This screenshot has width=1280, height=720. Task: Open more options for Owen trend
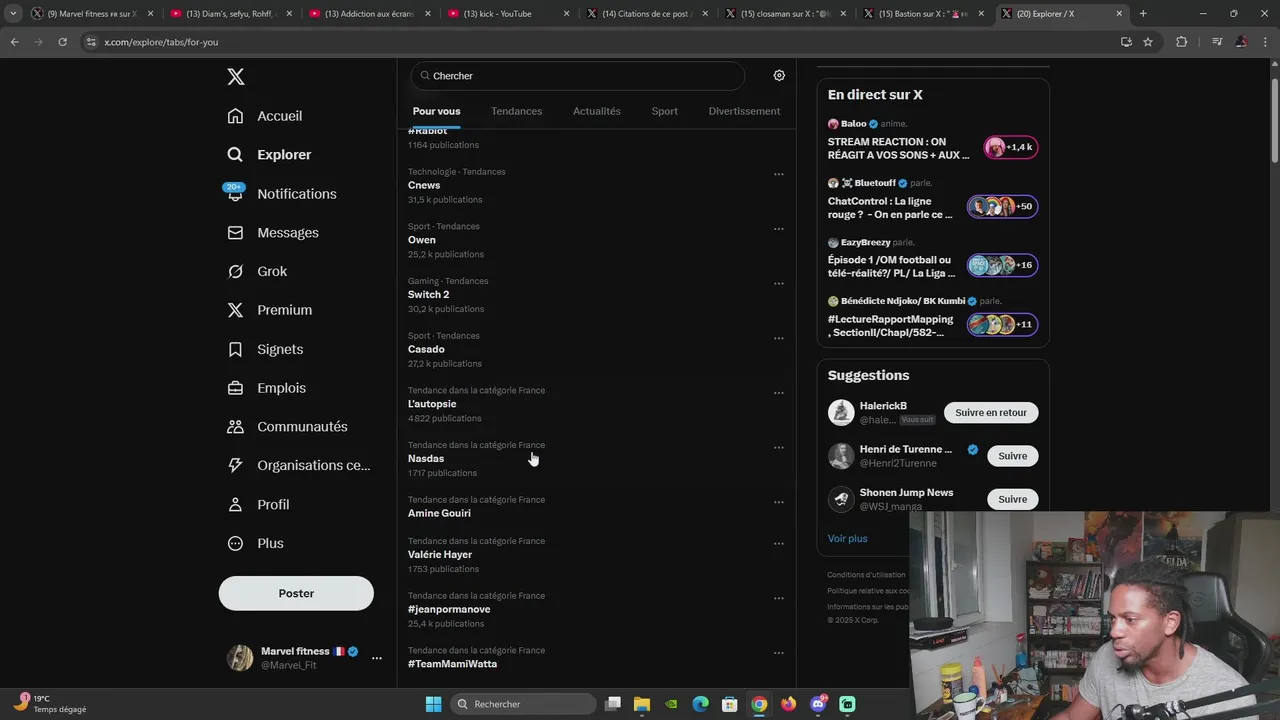point(778,229)
